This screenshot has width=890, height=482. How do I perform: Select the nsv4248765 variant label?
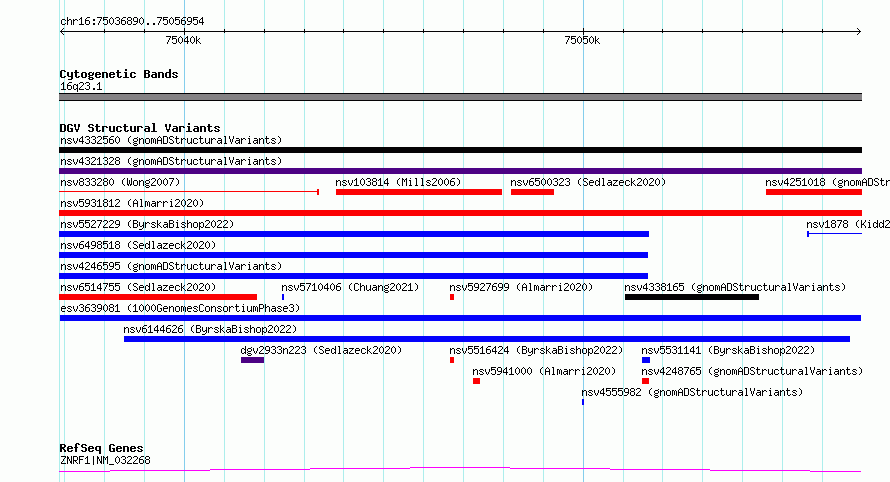tap(752, 371)
